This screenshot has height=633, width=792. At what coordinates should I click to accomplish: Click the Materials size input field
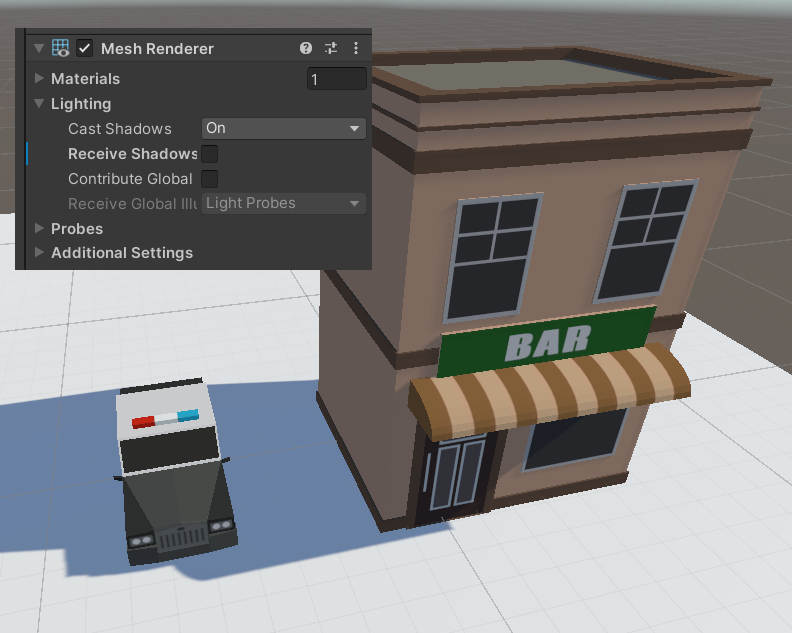coord(336,79)
